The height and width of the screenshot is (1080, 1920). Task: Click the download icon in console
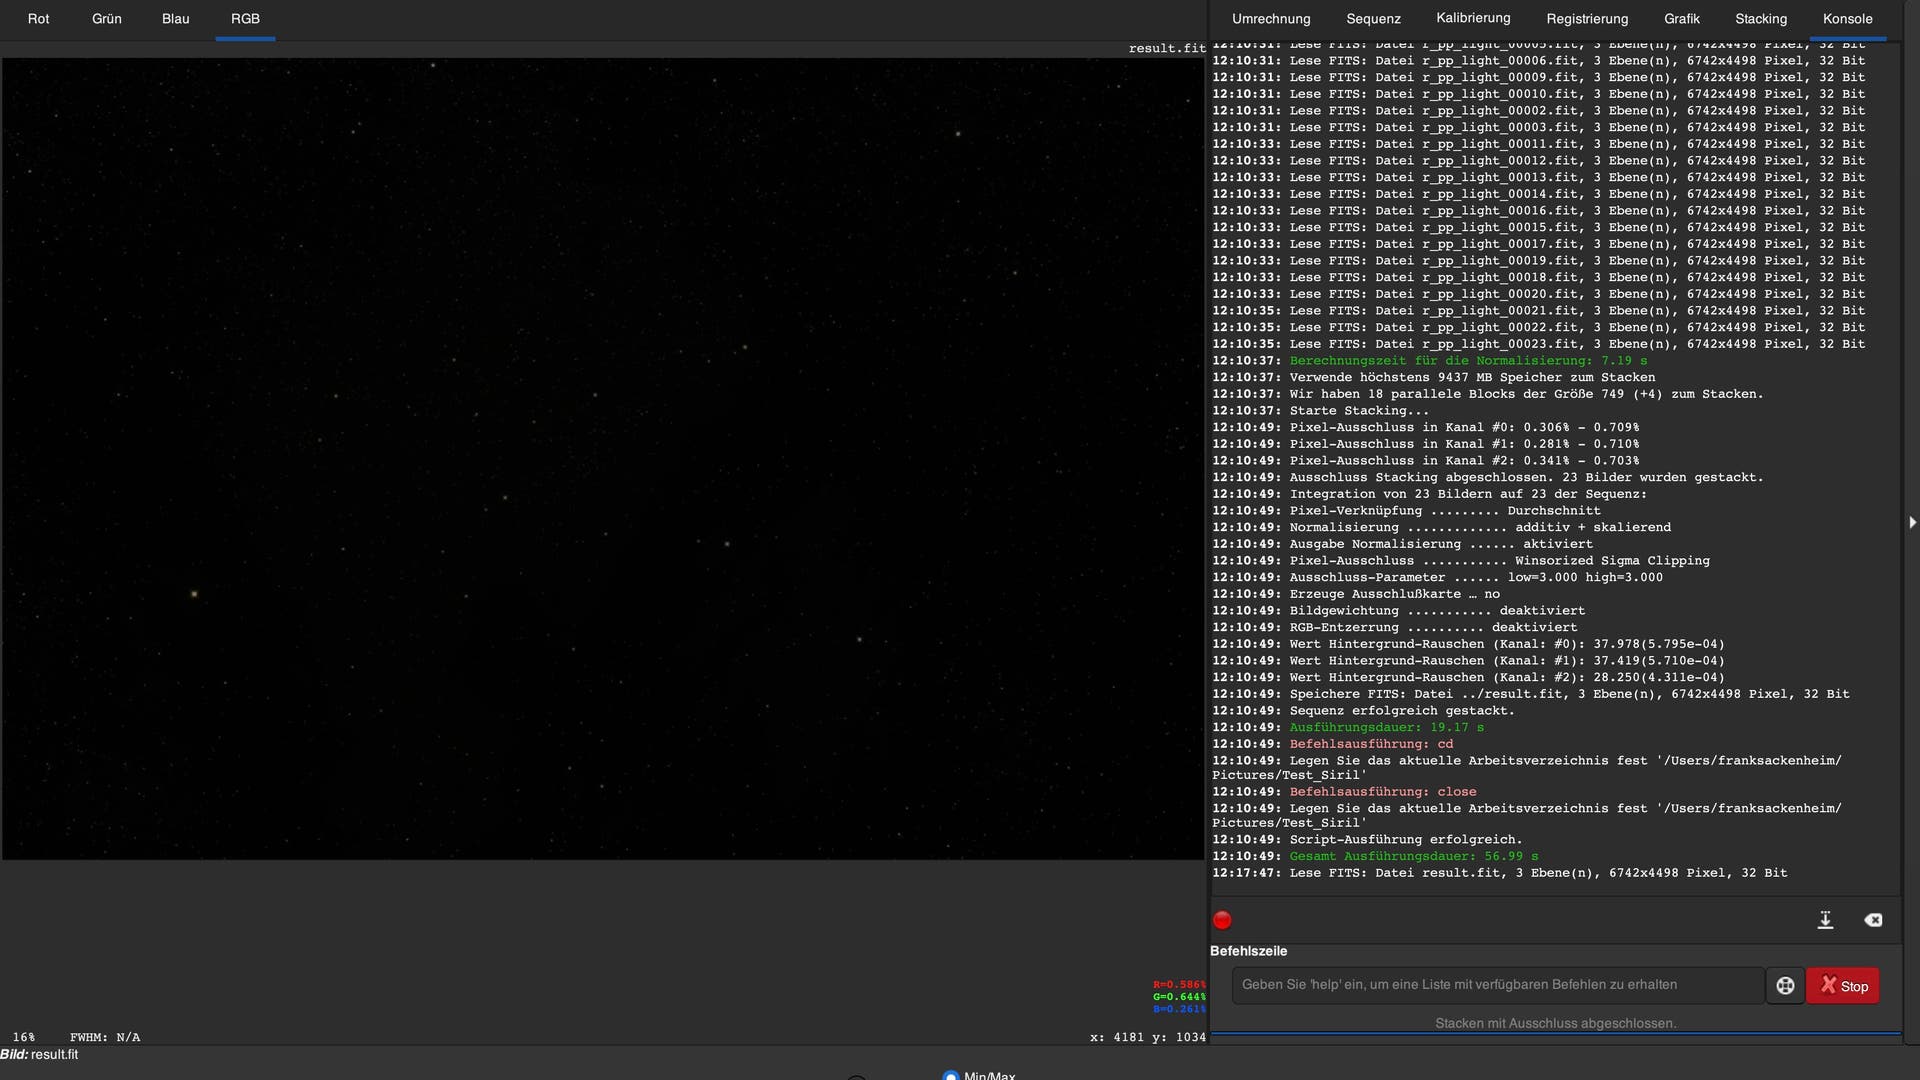(1826, 919)
